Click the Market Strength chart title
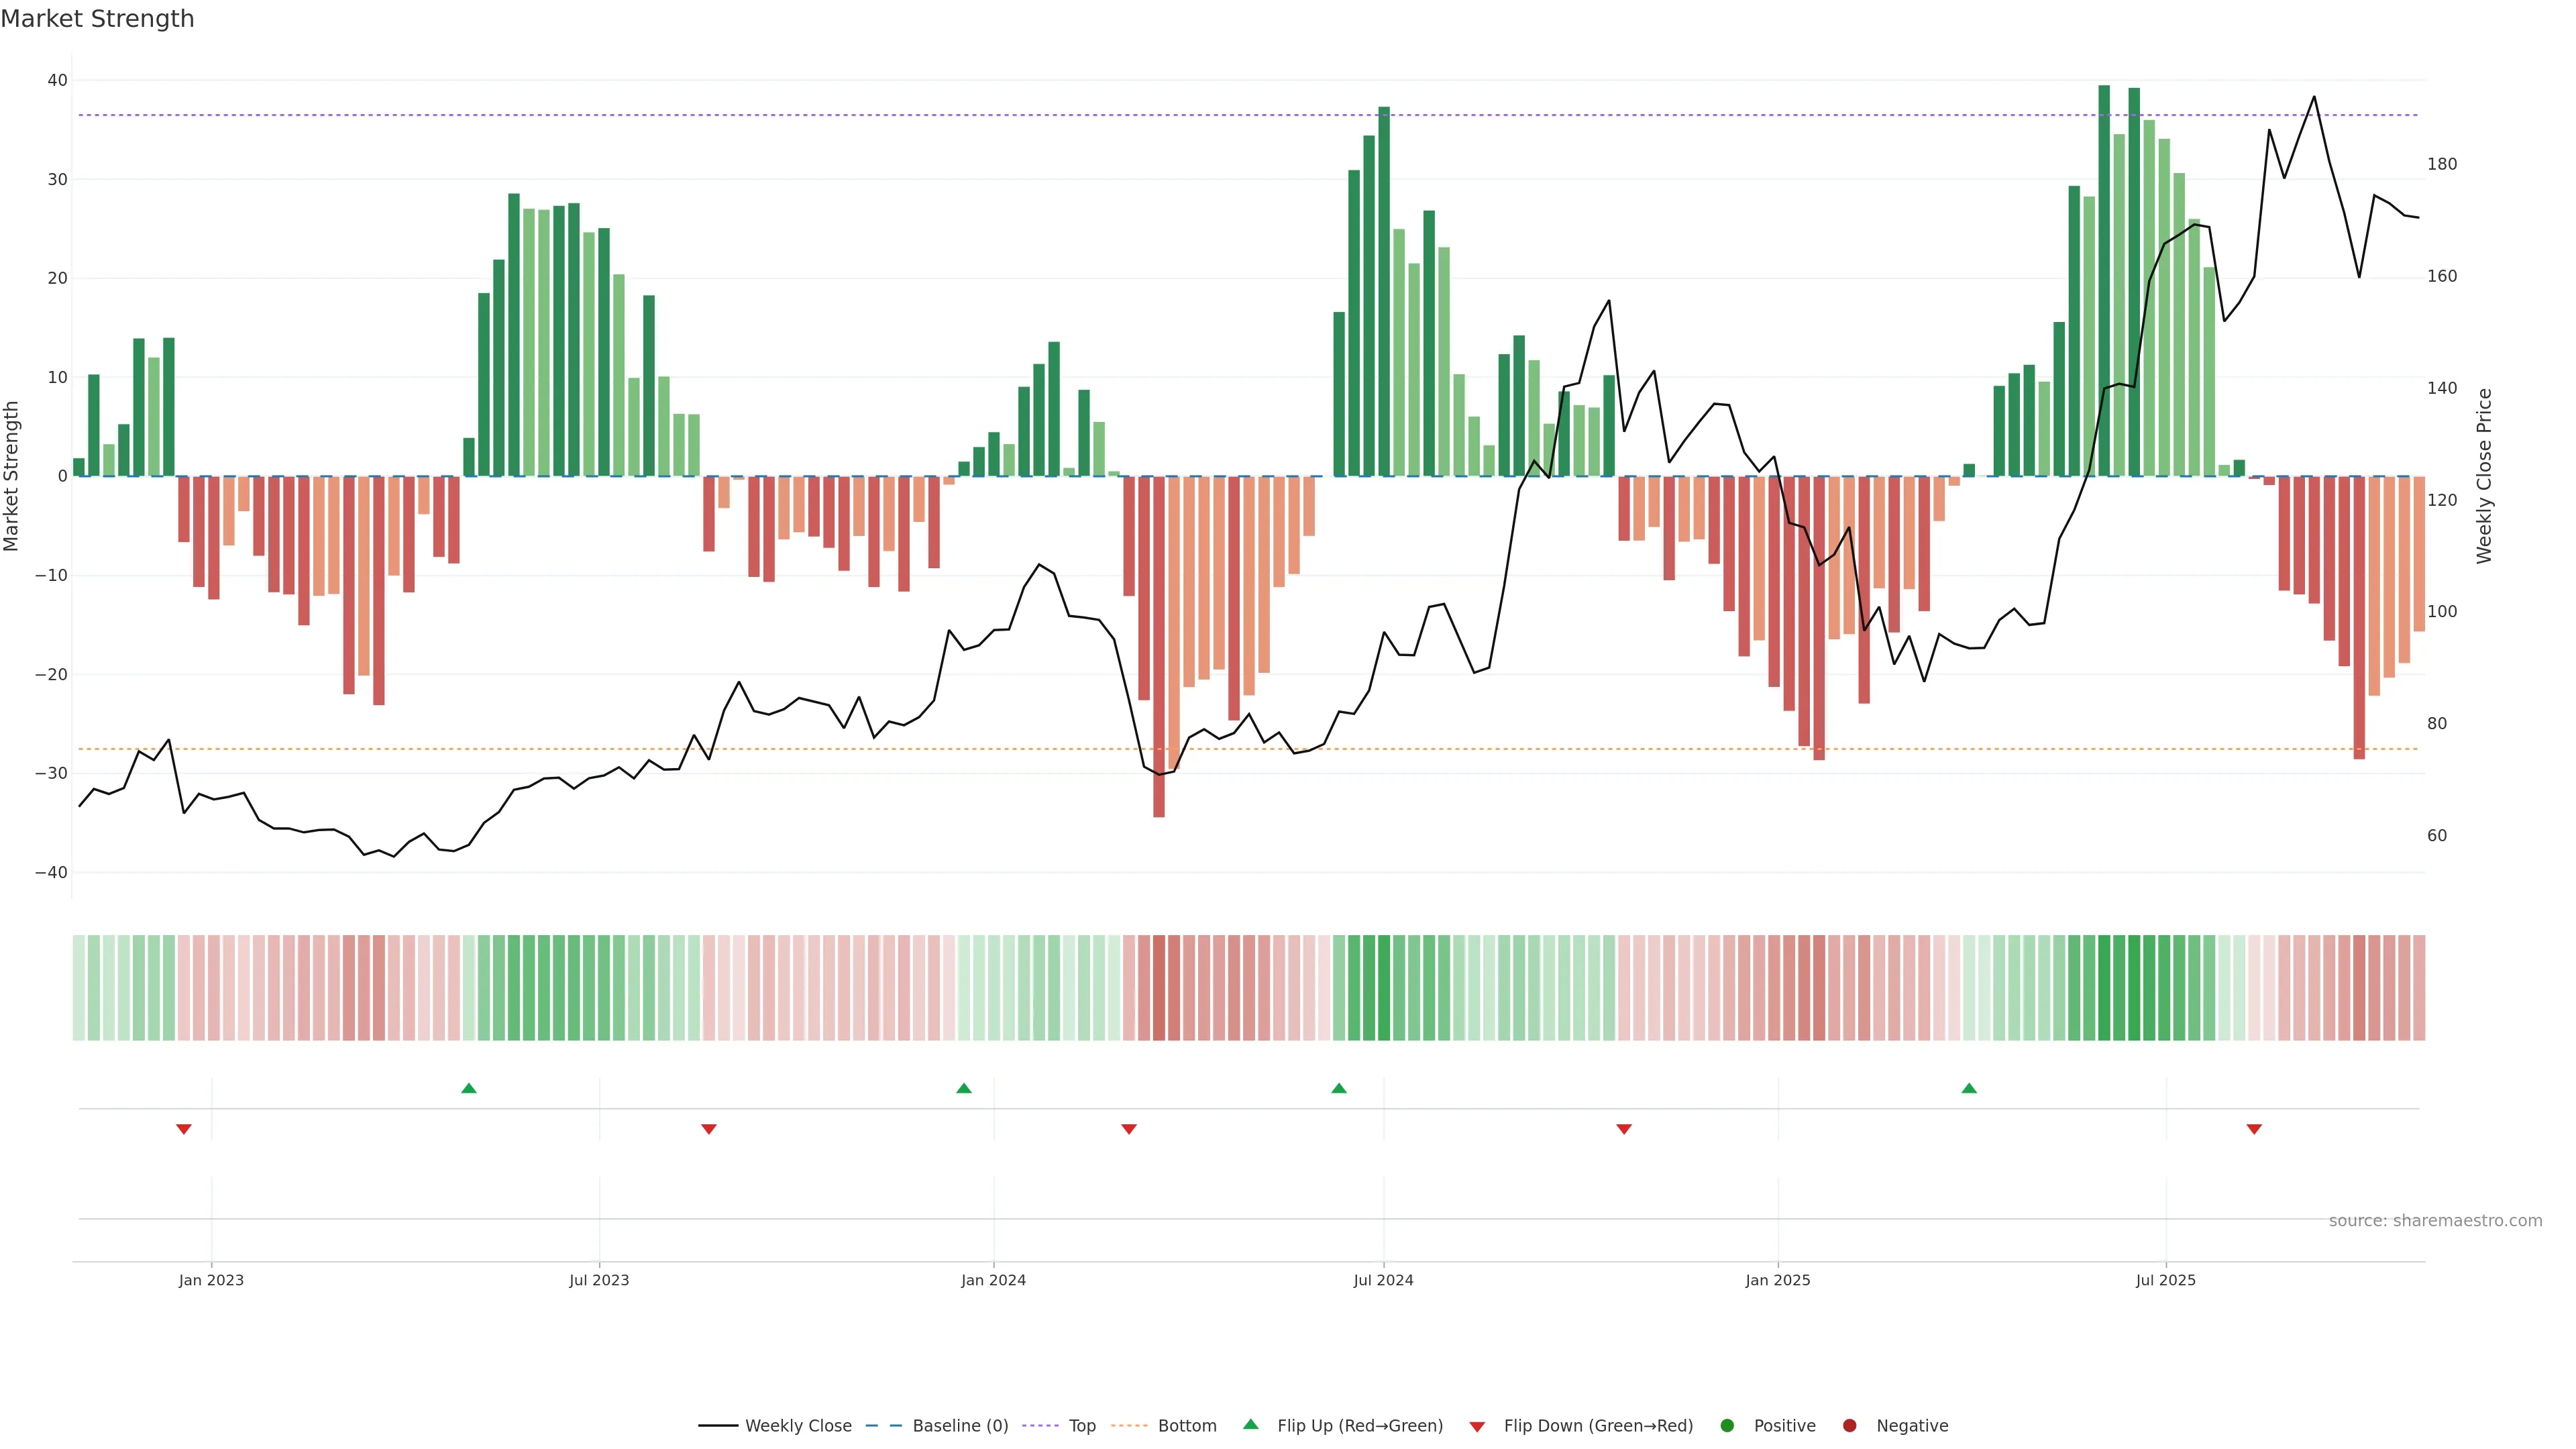Image resolution: width=2576 pixels, height=1449 pixels. (x=97, y=19)
